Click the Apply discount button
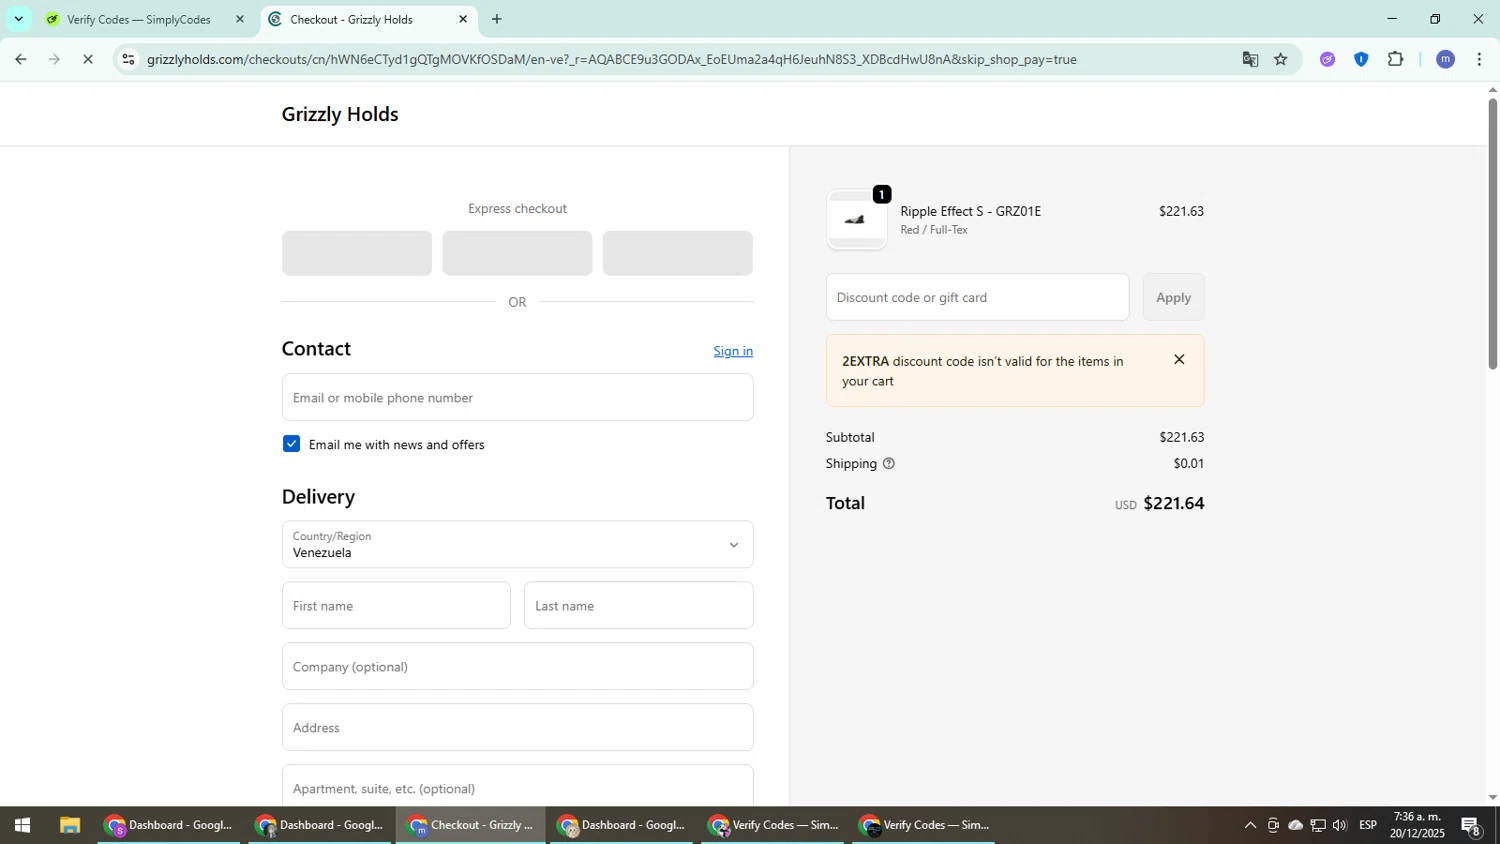Viewport: 1500px width, 844px height. pyautogui.click(x=1173, y=297)
